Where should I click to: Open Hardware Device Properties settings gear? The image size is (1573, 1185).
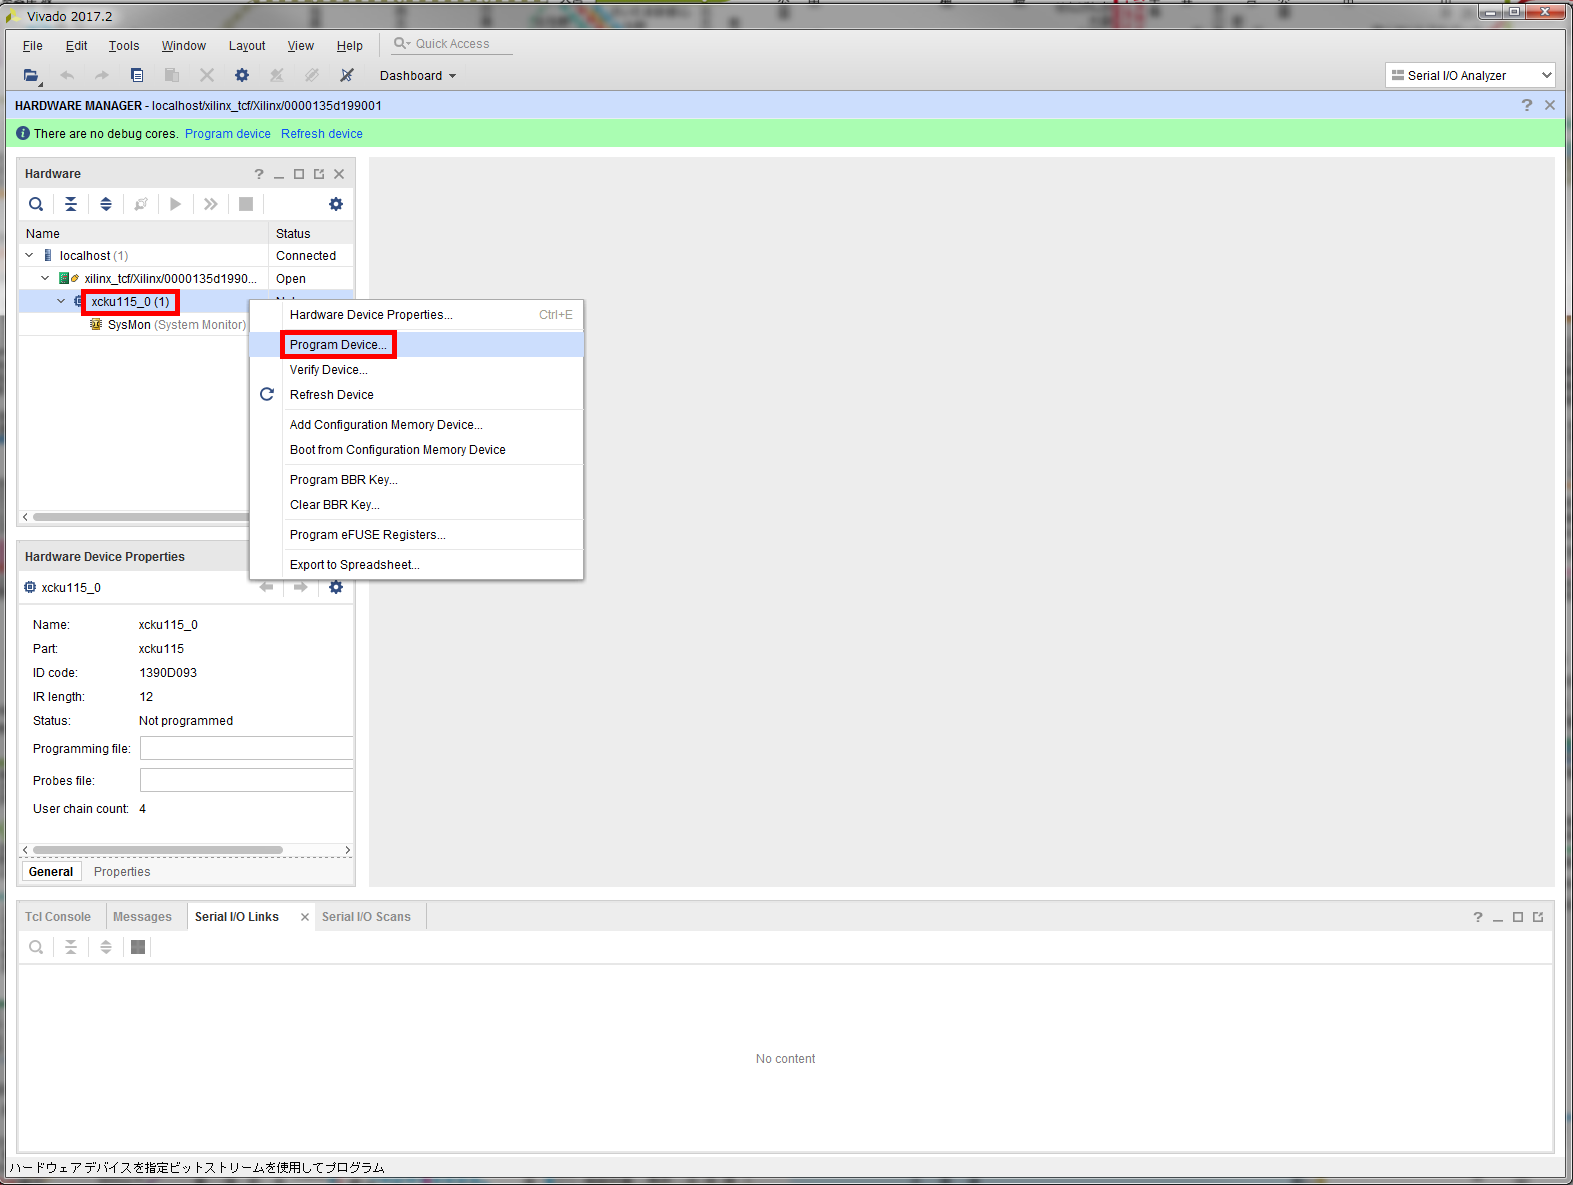(x=336, y=587)
